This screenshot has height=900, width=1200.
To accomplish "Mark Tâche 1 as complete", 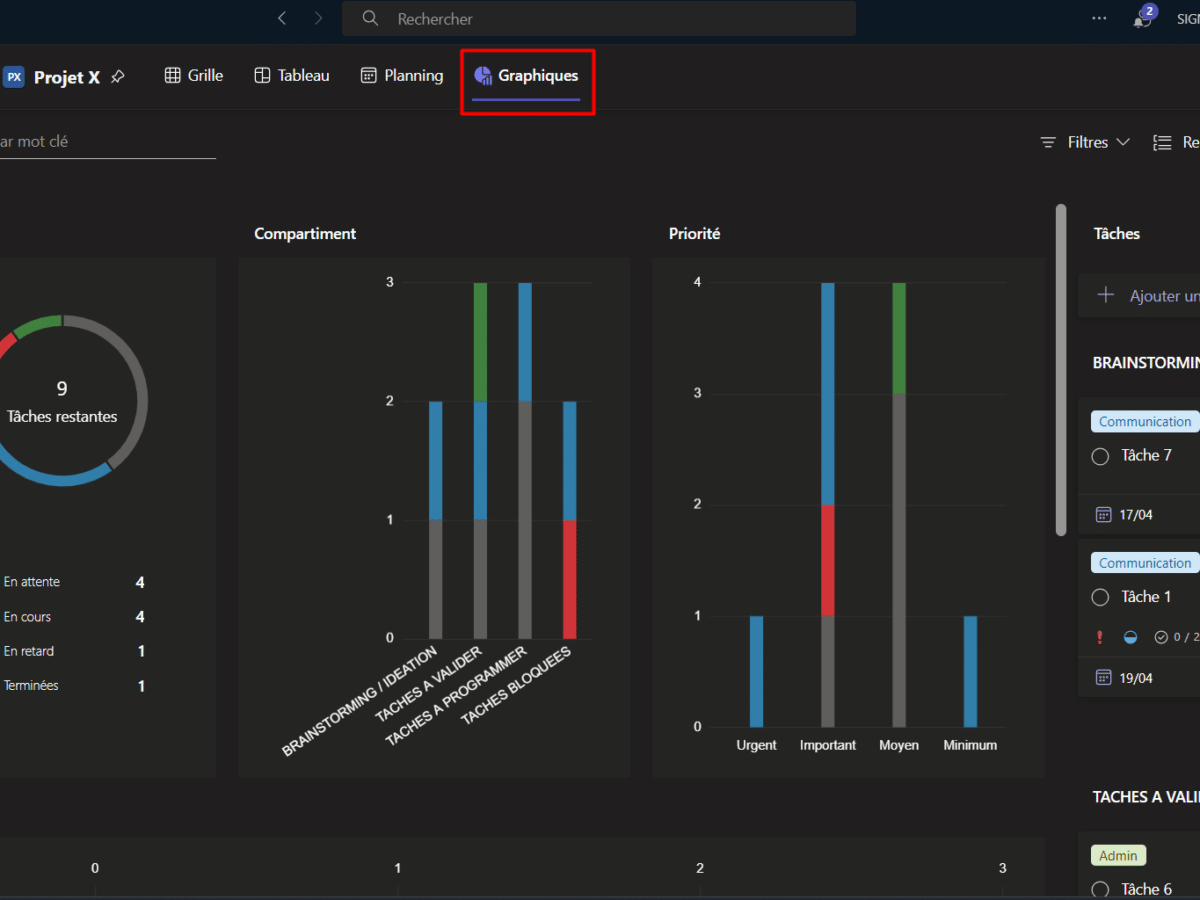I will coord(1100,597).
